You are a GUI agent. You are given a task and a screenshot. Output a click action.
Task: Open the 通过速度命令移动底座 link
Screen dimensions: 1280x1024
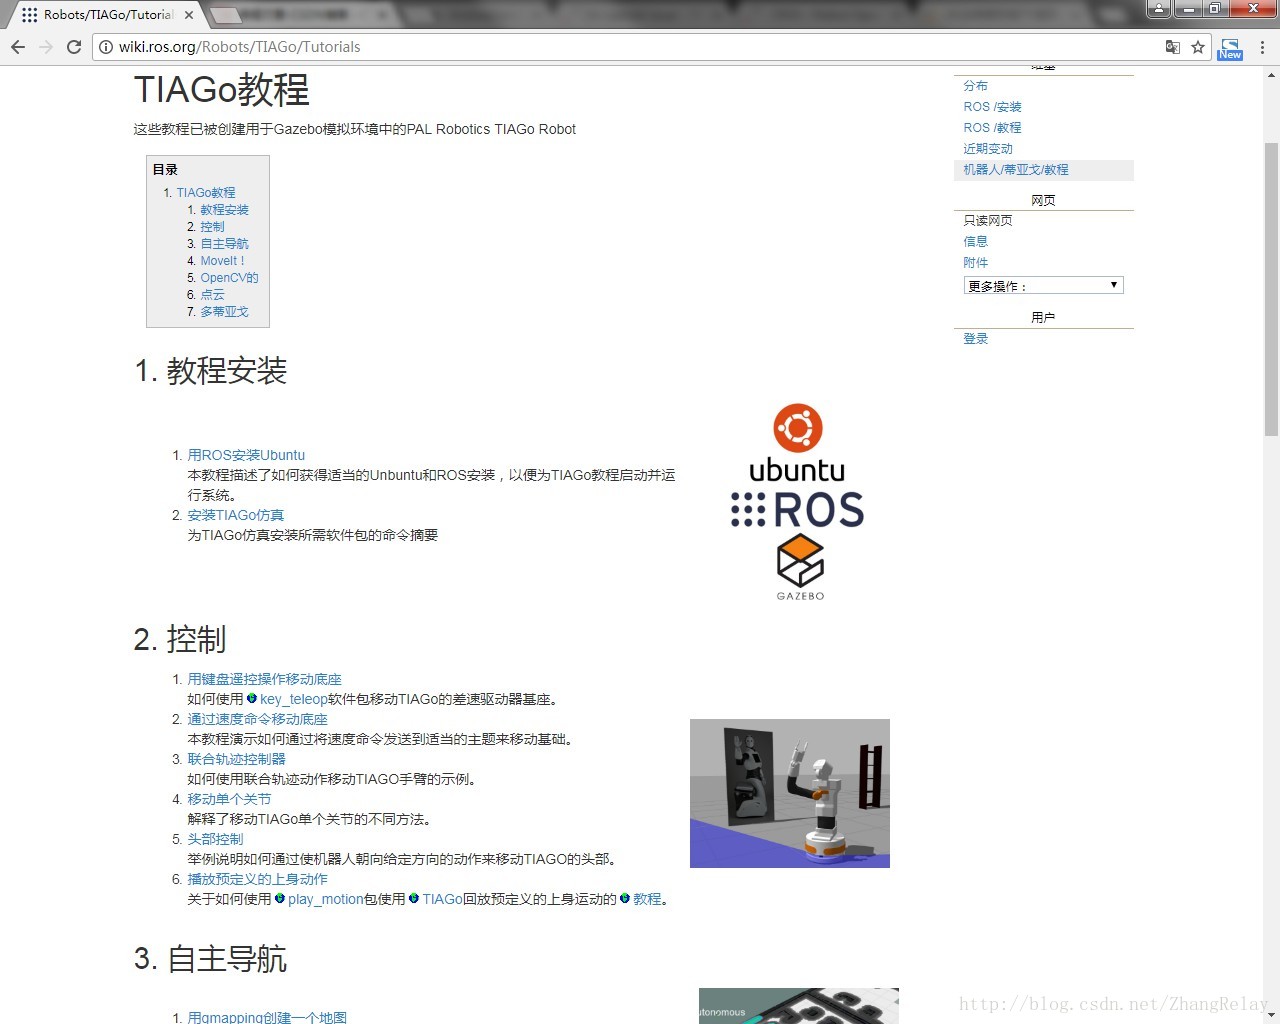tap(257, 719)
